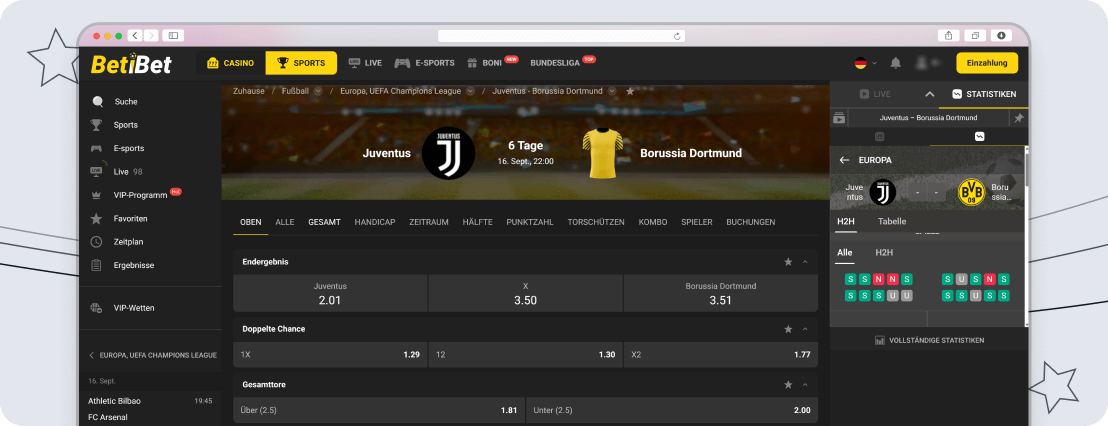Screen dimensions: 1108x426
Task: Open the STATISTIKEN panel tab
Action: tap(985, 94)
